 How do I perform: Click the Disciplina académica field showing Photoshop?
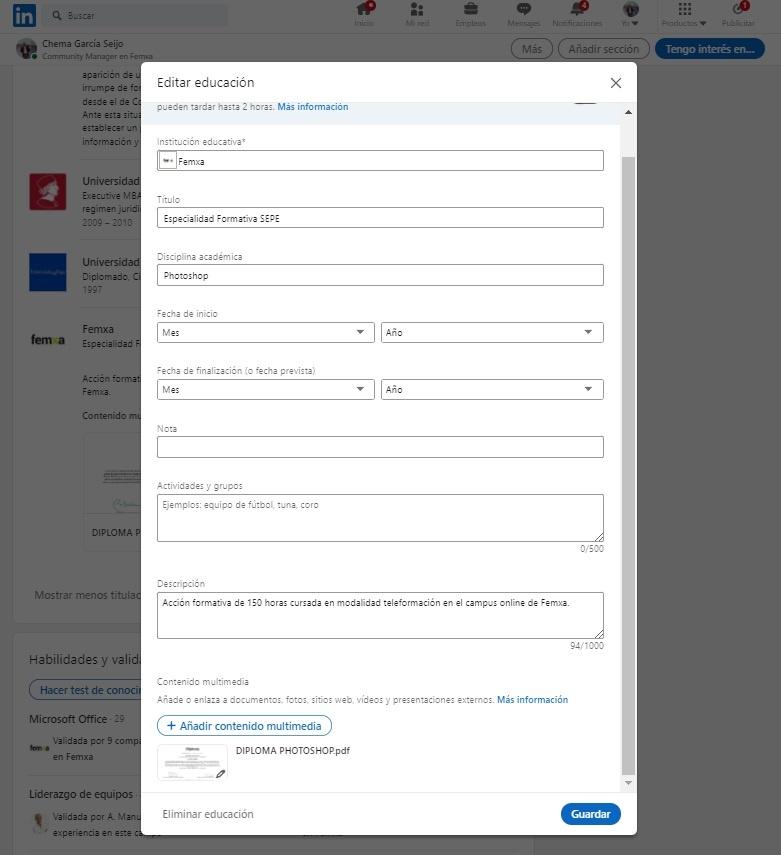pos(380,275)
